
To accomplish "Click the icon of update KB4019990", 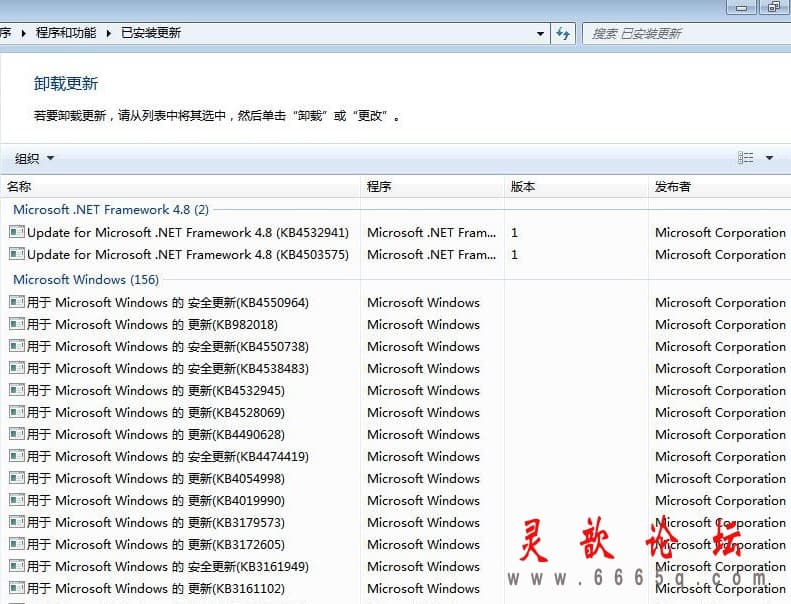I will 17,500.
